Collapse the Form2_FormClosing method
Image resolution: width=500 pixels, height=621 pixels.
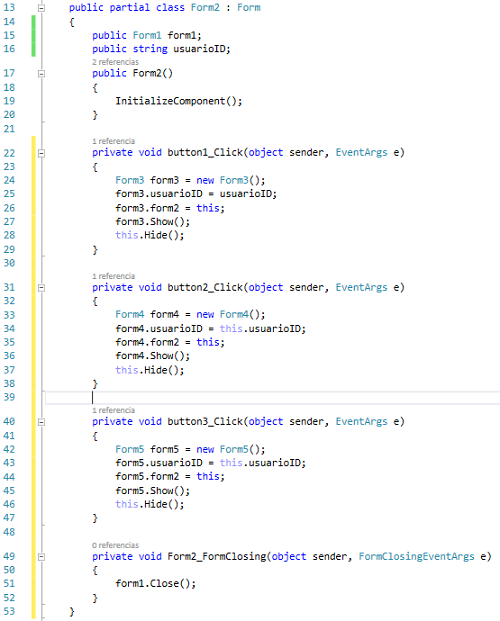[41, 557]
